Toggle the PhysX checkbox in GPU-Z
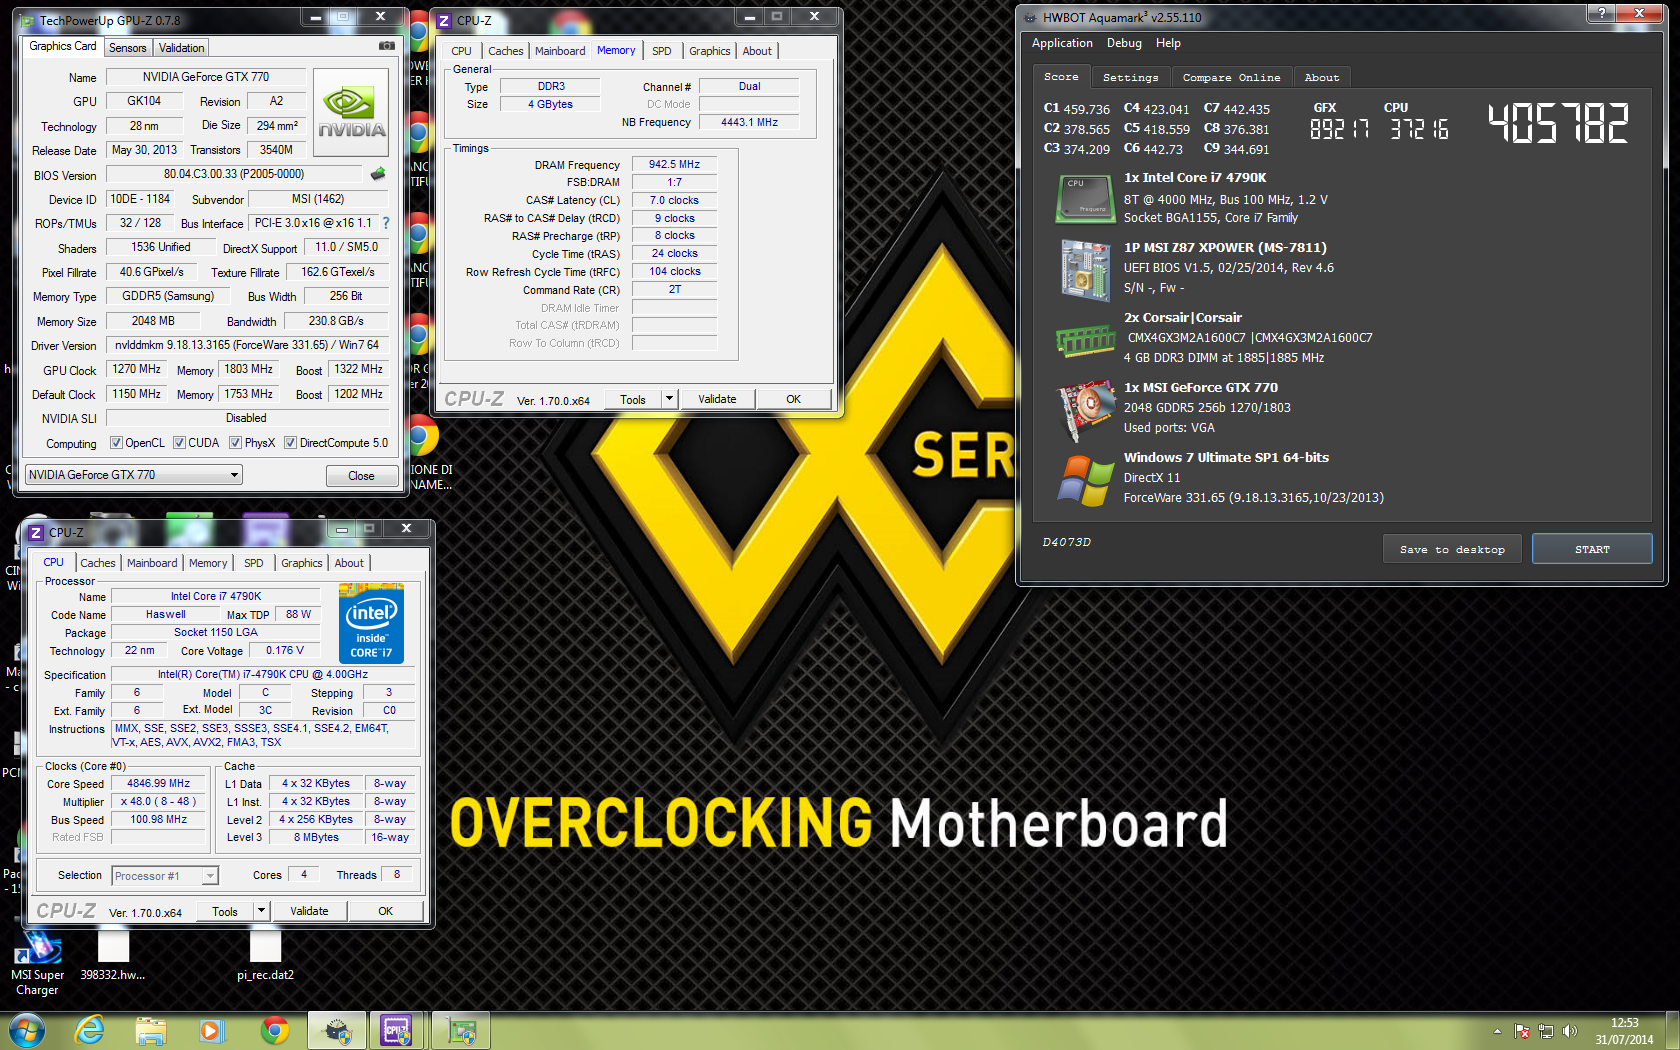The width and height of the screenshot is (1680, 1050). [235, 443]
